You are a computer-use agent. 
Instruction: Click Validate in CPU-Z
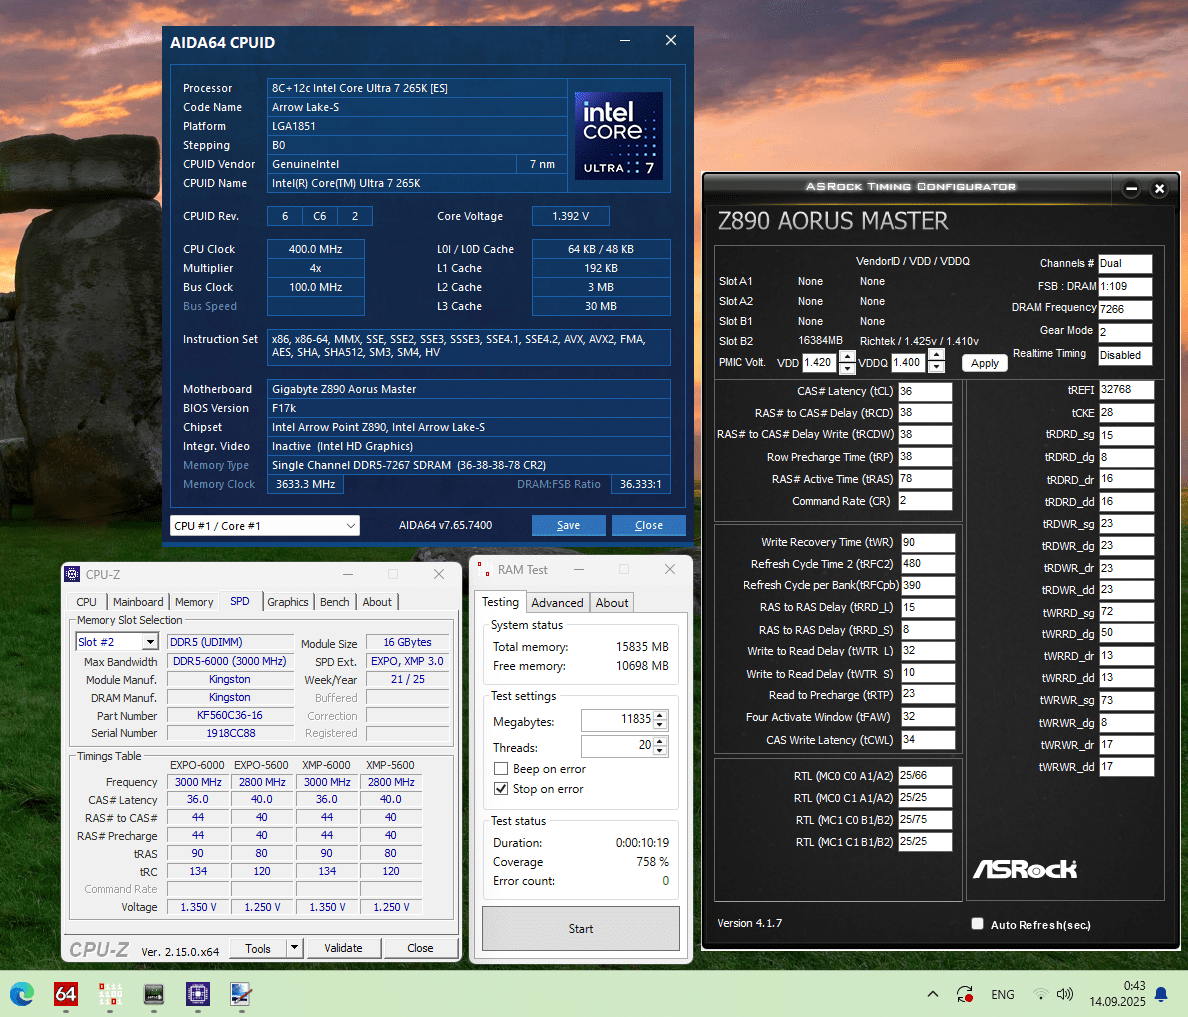coord(343,948)
